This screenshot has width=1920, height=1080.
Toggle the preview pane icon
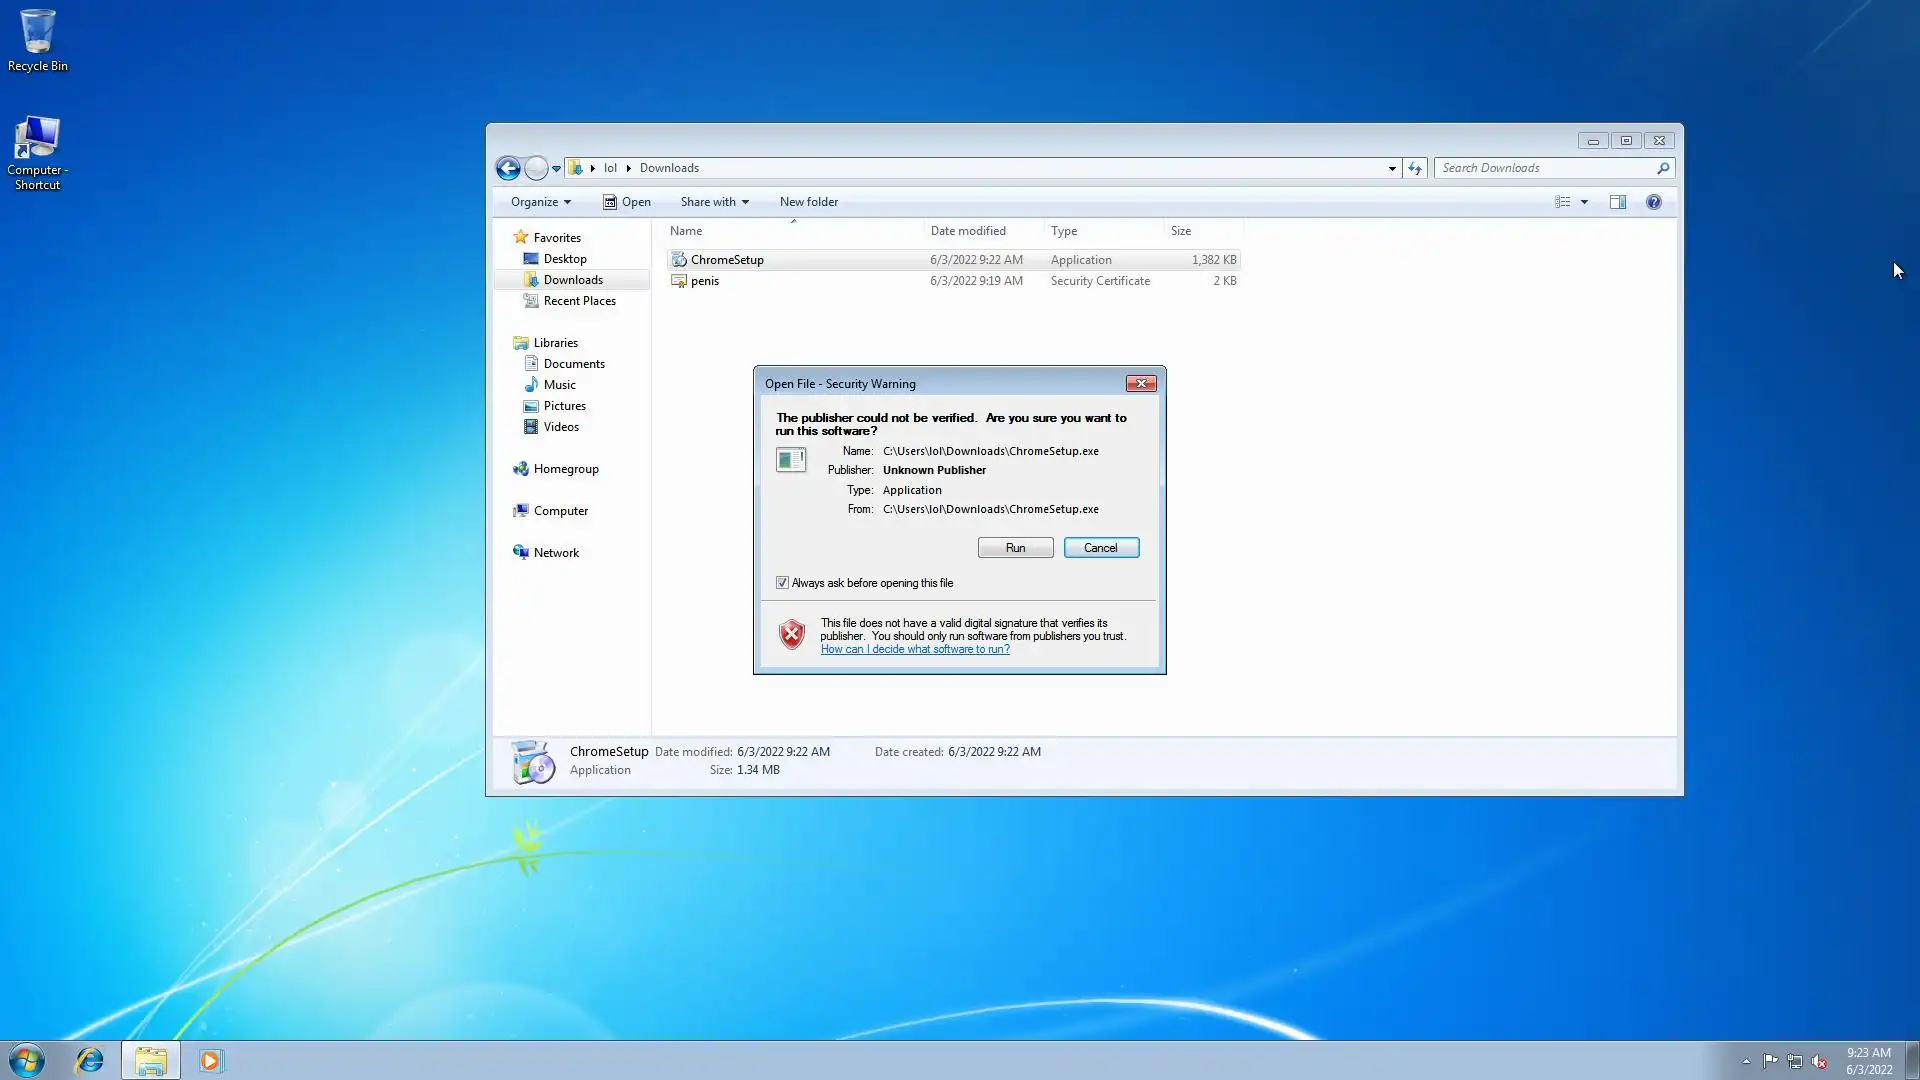(1617, 202)
